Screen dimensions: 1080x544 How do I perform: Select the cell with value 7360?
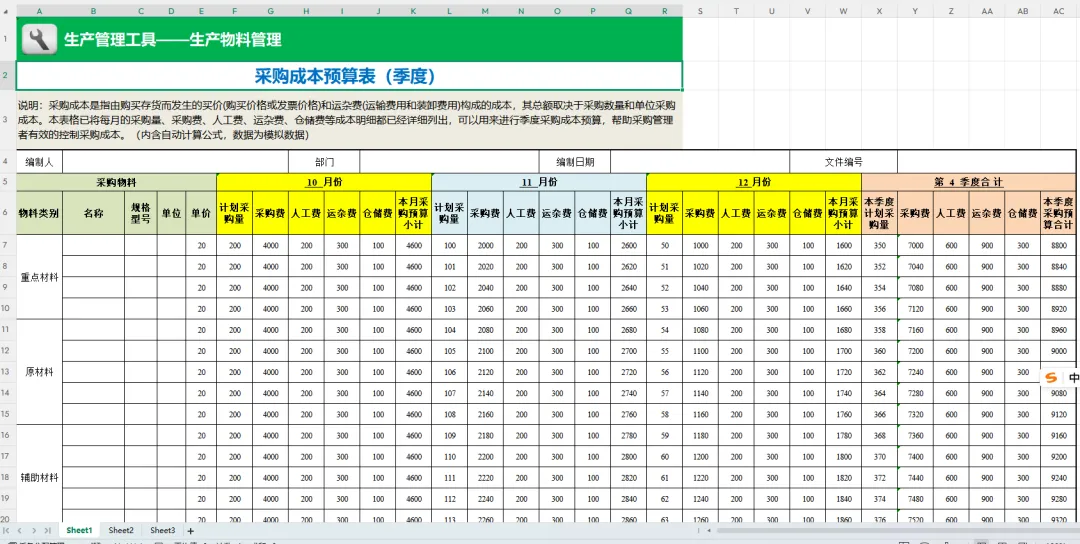click(x=915, y=435)
